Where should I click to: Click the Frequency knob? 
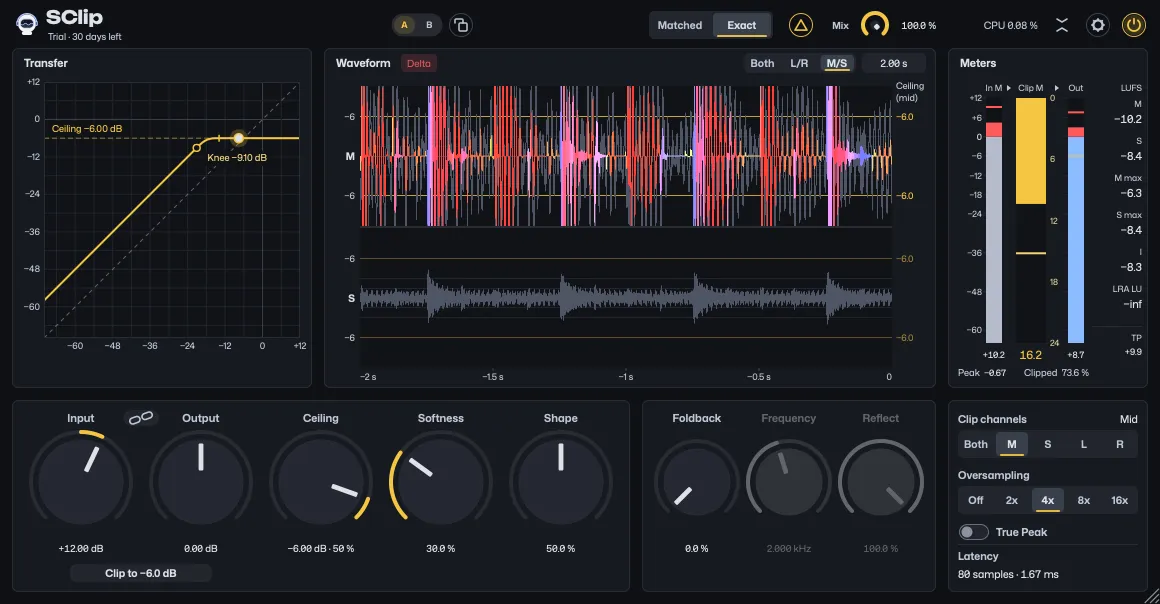tap(789, 482)
